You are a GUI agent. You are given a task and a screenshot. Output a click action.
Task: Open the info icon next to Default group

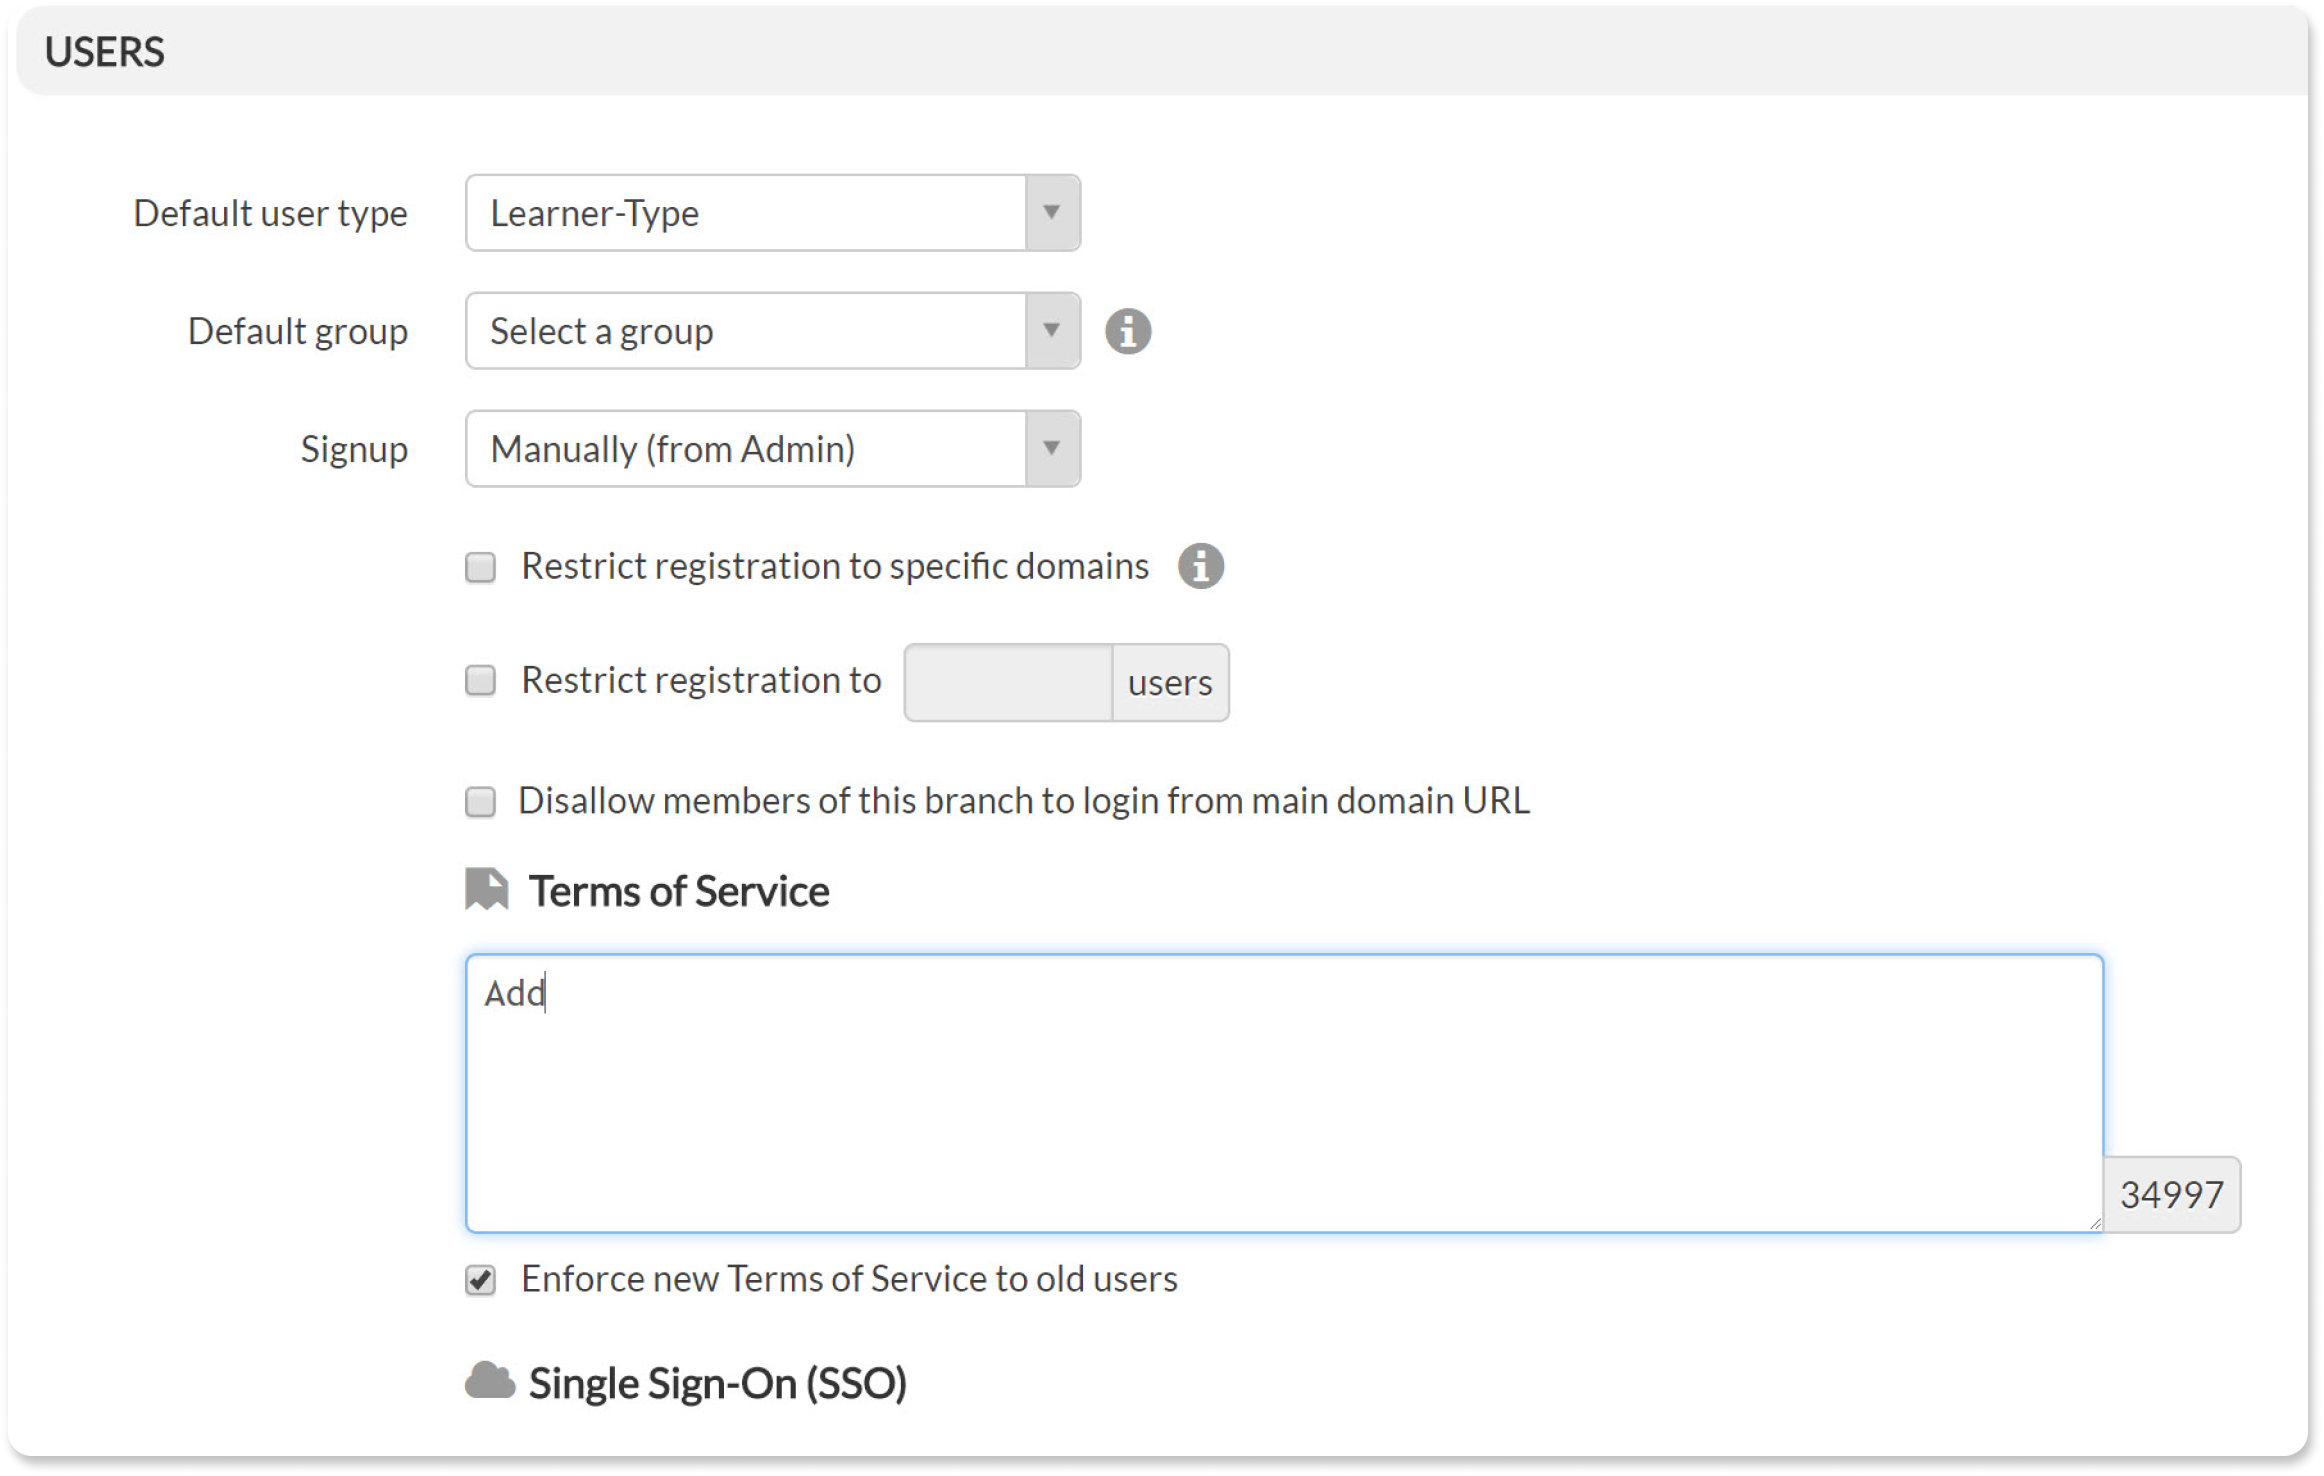1128,331
